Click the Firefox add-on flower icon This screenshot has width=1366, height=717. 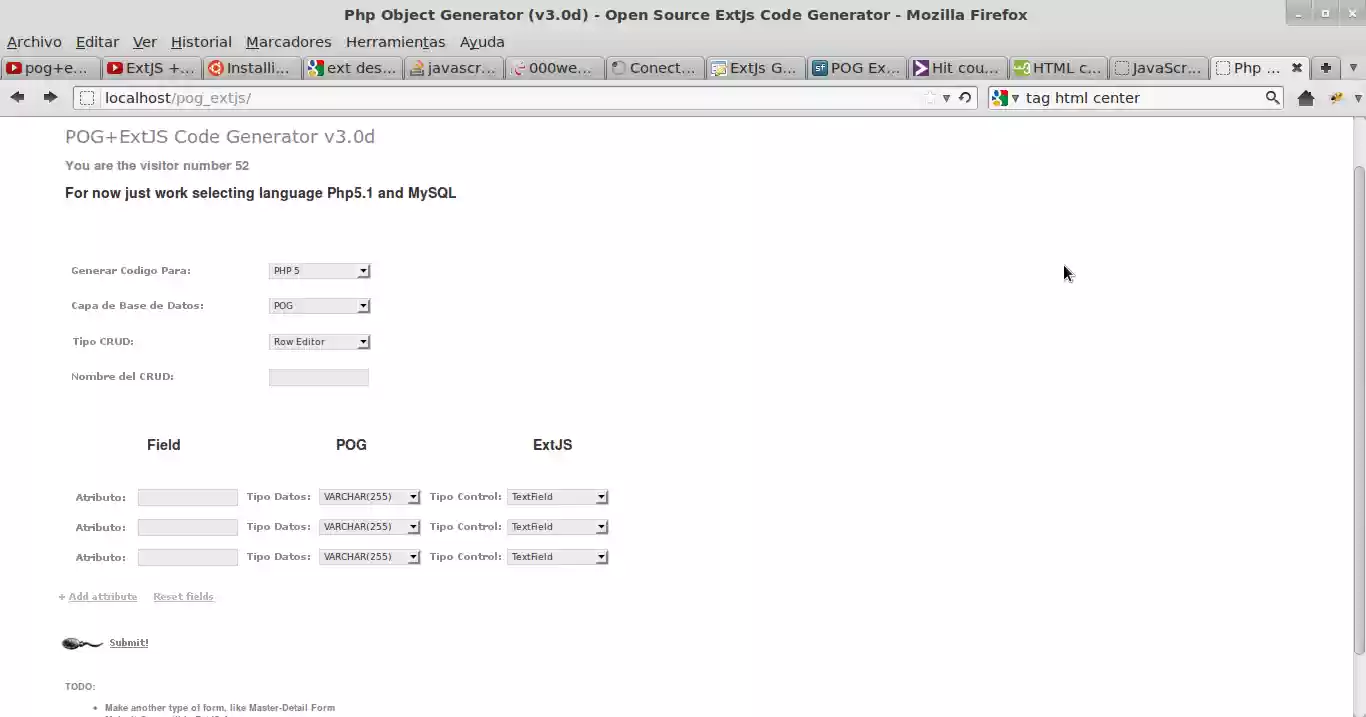[1336, 97]
